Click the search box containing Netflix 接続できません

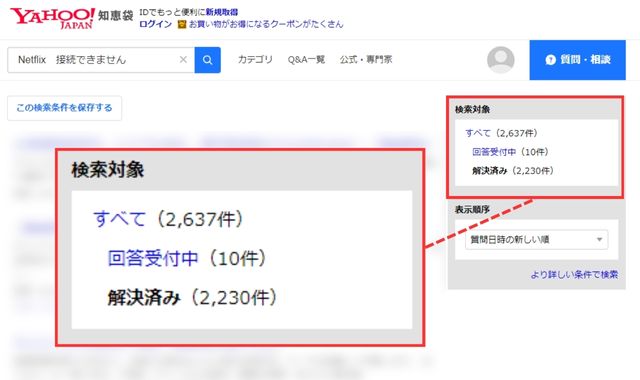click(101, 60)
